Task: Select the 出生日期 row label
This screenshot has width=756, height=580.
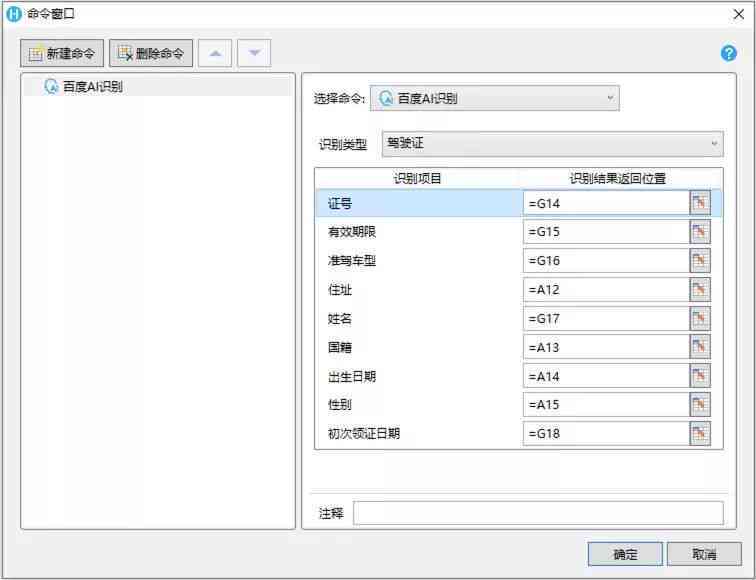Action: click(x=352, y=376)
